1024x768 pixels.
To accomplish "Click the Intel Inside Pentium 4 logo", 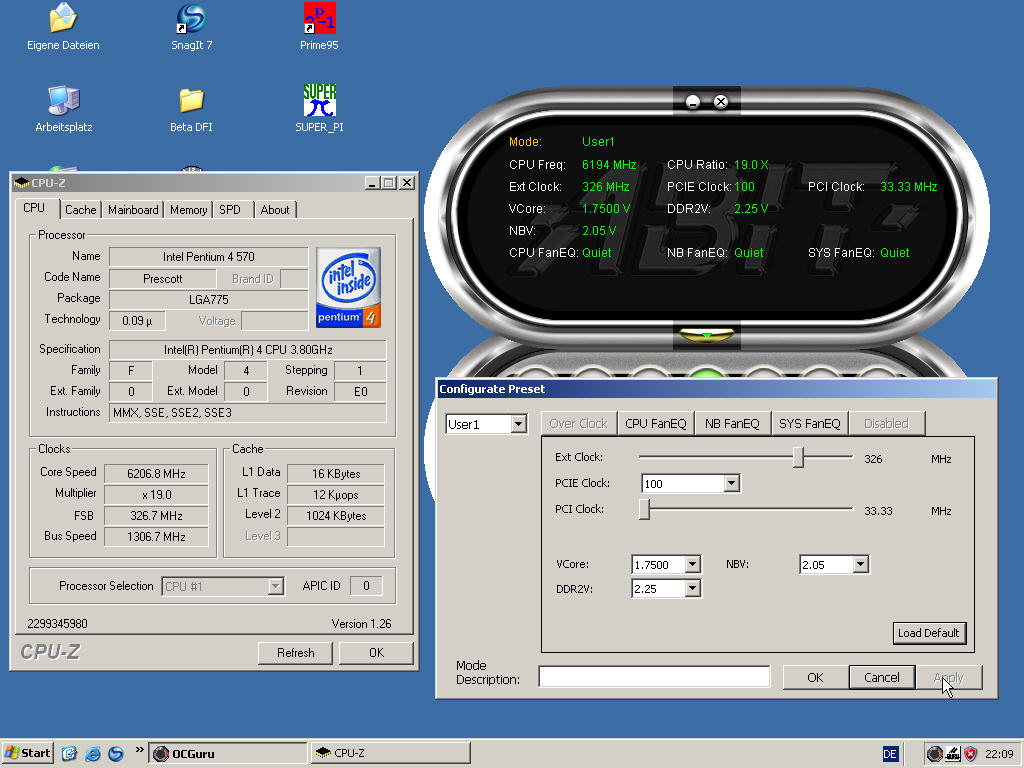I will click(348, 287).
